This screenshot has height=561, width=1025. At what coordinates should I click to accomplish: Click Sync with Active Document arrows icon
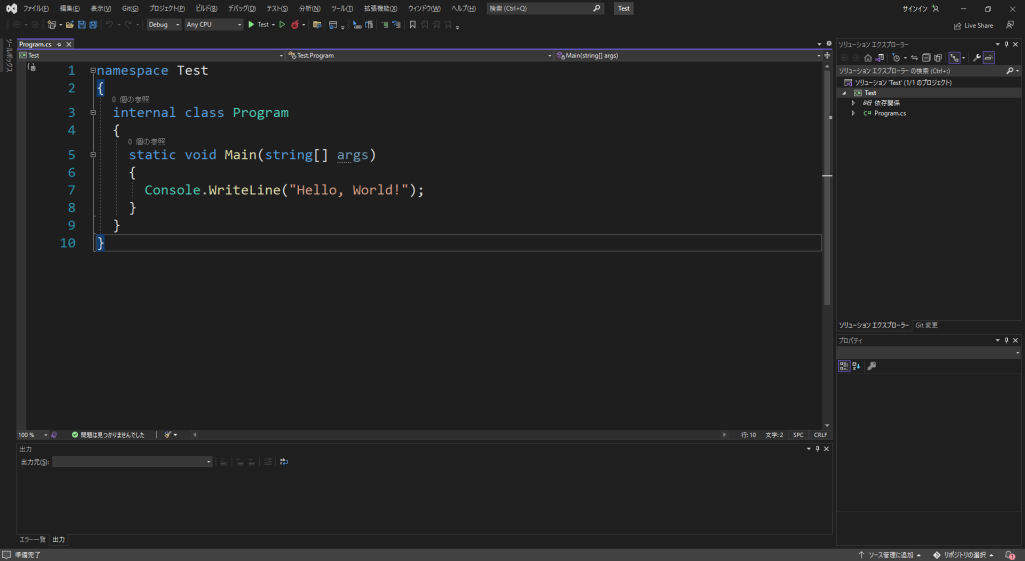coord(915,58)
